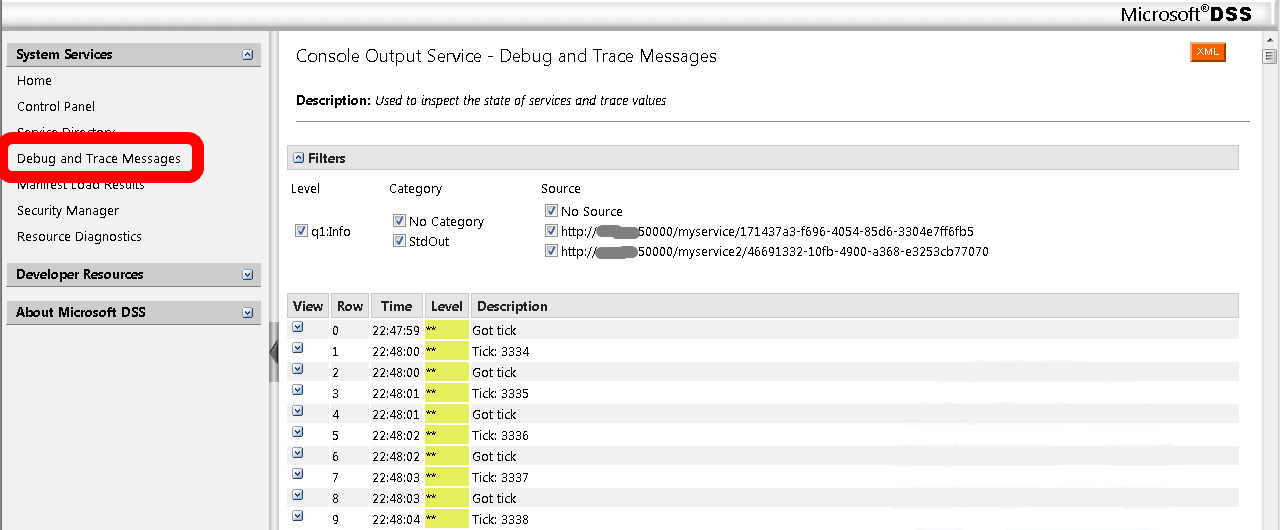Uncheck the myservice2 source checkbox
The height and width of the screenshot is (530, 1280).
click(551, 251)
